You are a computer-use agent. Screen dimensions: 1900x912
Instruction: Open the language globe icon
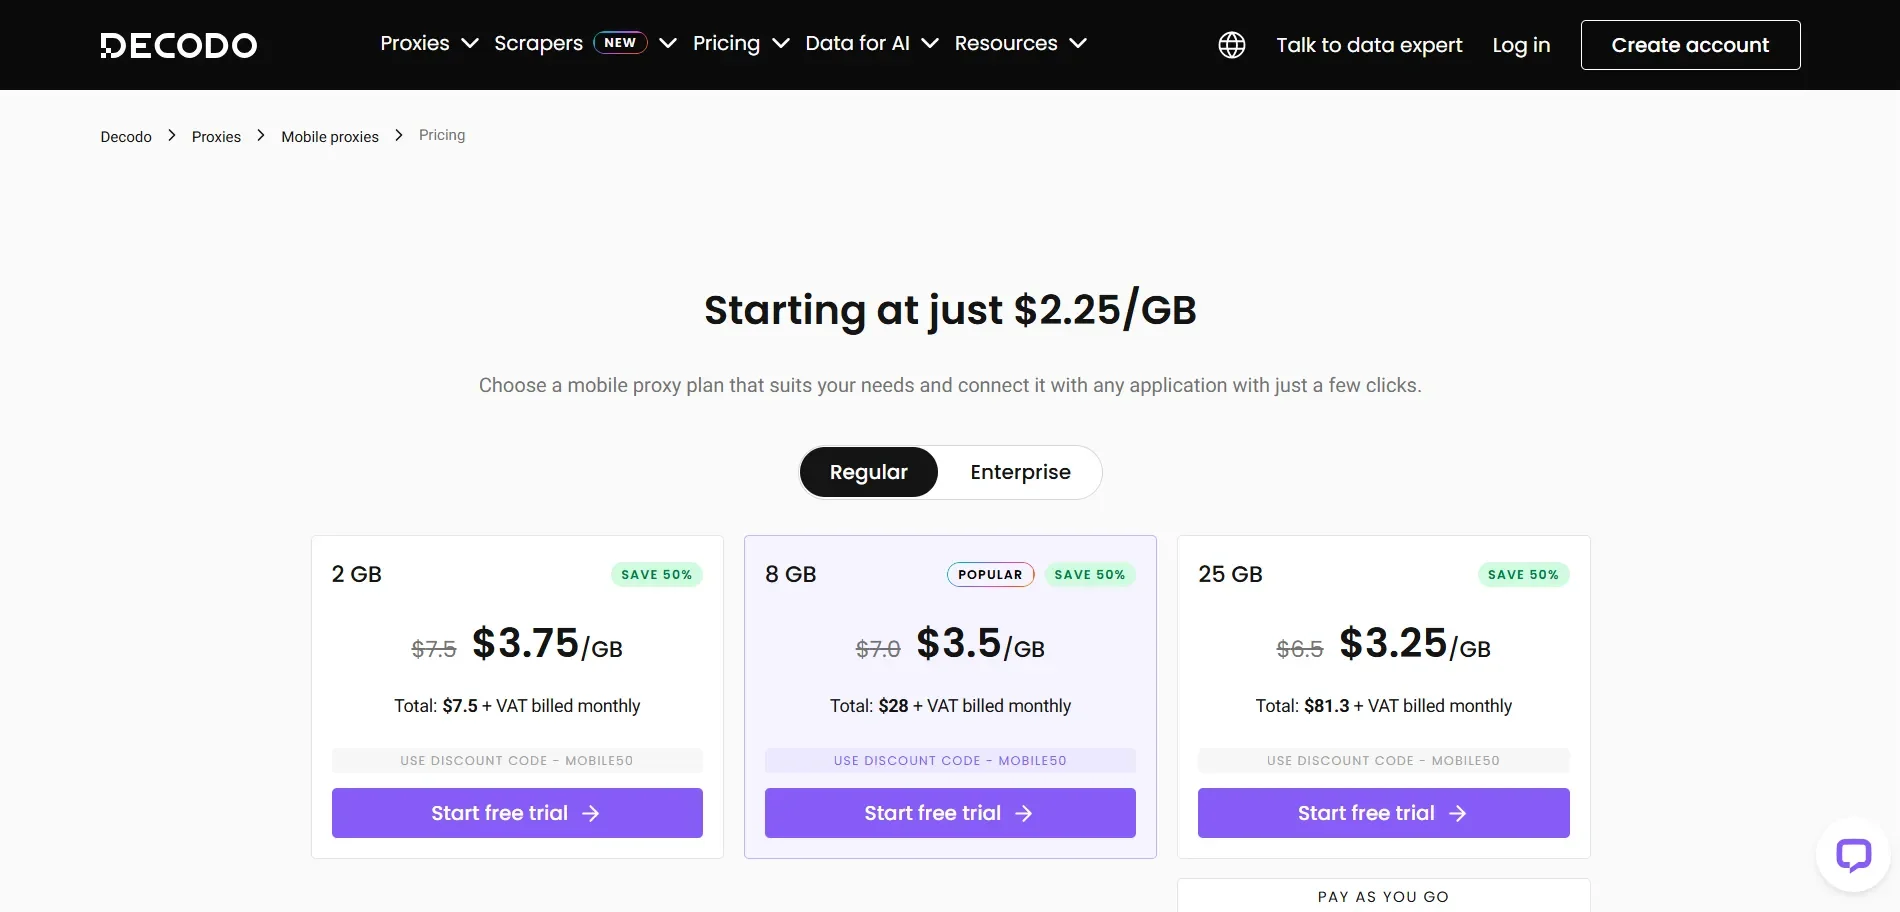(1231, 45)
